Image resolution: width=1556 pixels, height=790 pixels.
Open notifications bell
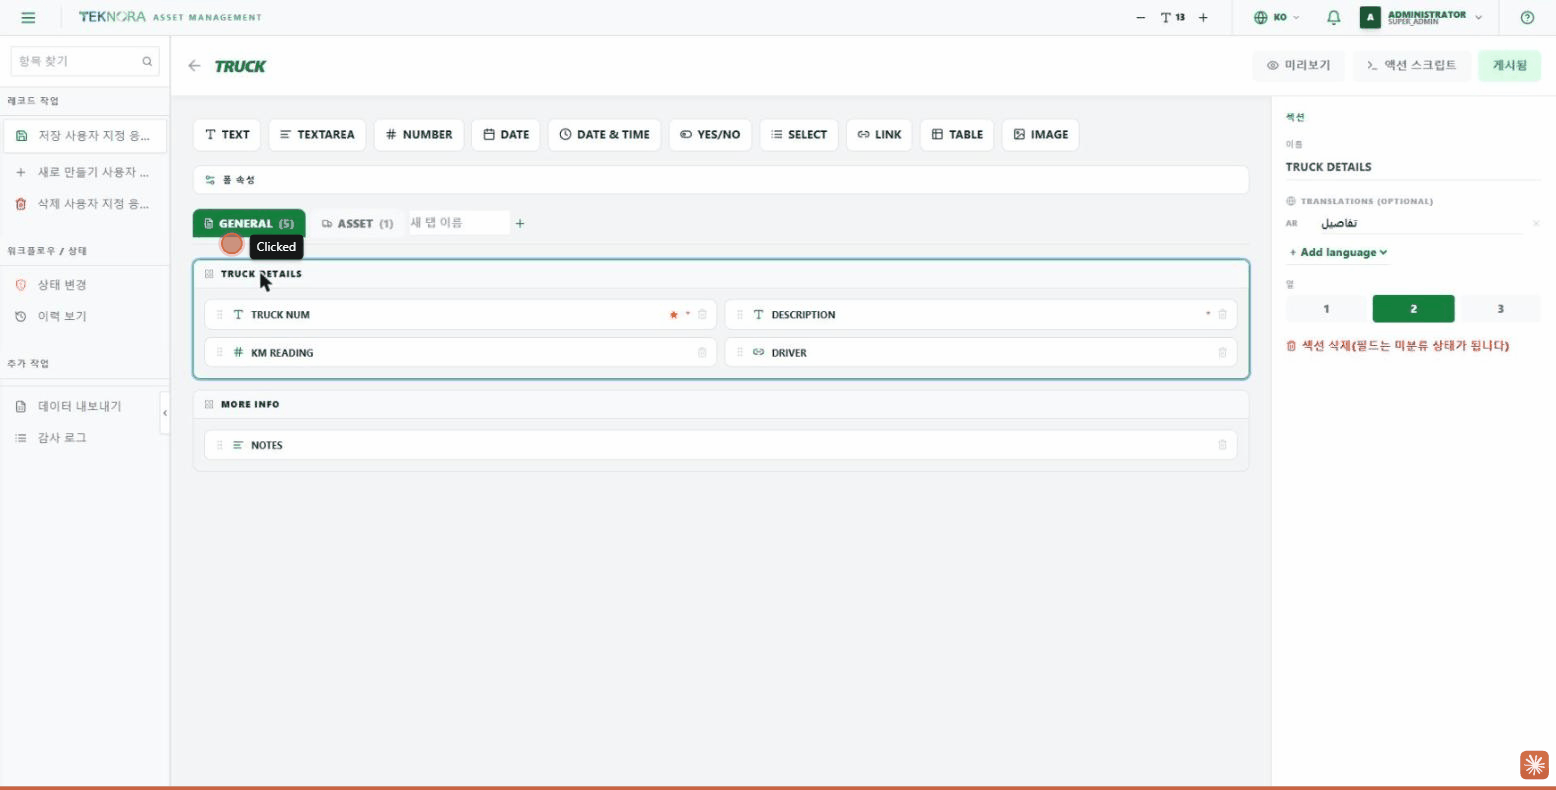1333,17
